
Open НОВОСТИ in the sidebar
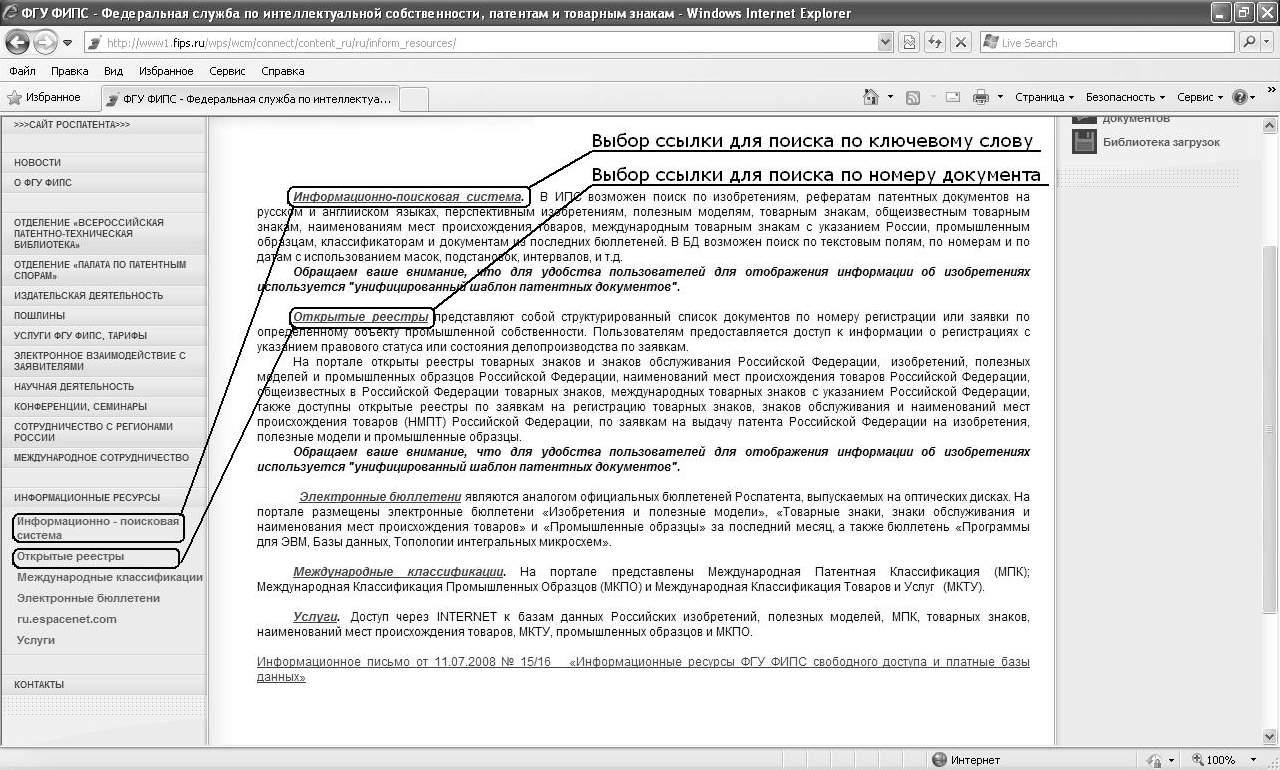[x=38, y=162]
